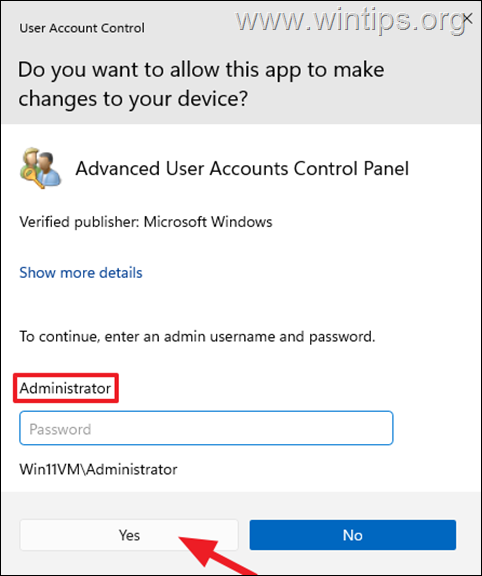This screenshot has width=482, height=576.
Task: Click the 'To continue, enter an admin' instruction
Action: pyautogui.click(x=197, y=336)
